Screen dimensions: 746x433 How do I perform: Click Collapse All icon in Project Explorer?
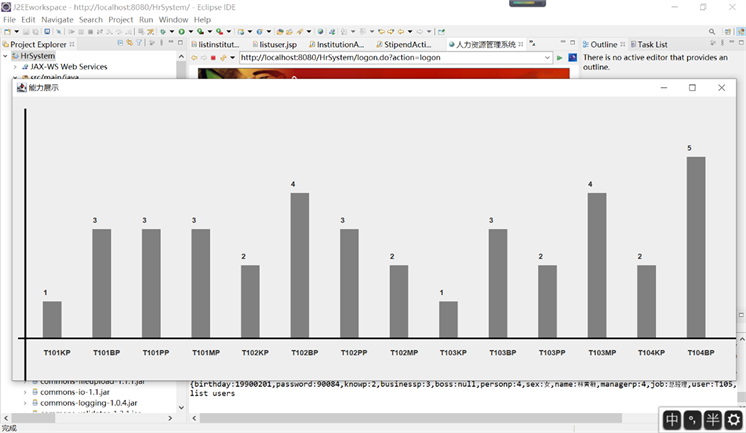(119, 44)
